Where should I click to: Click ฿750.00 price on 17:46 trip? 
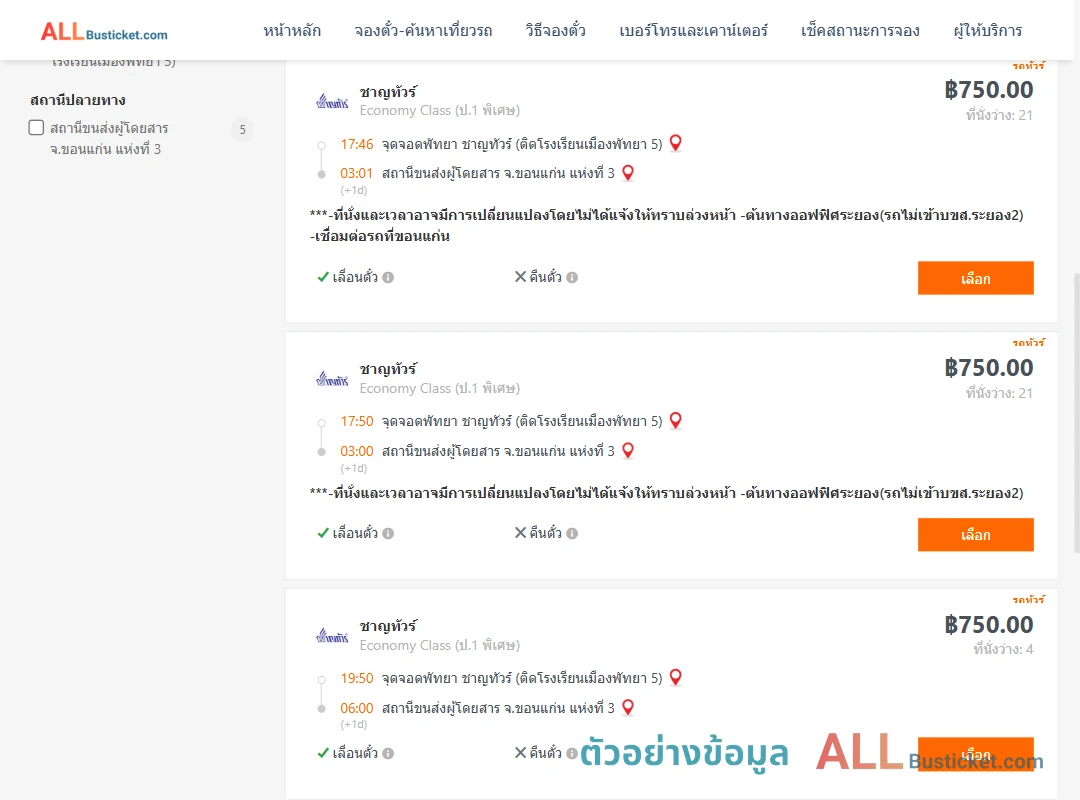[988, 90]
